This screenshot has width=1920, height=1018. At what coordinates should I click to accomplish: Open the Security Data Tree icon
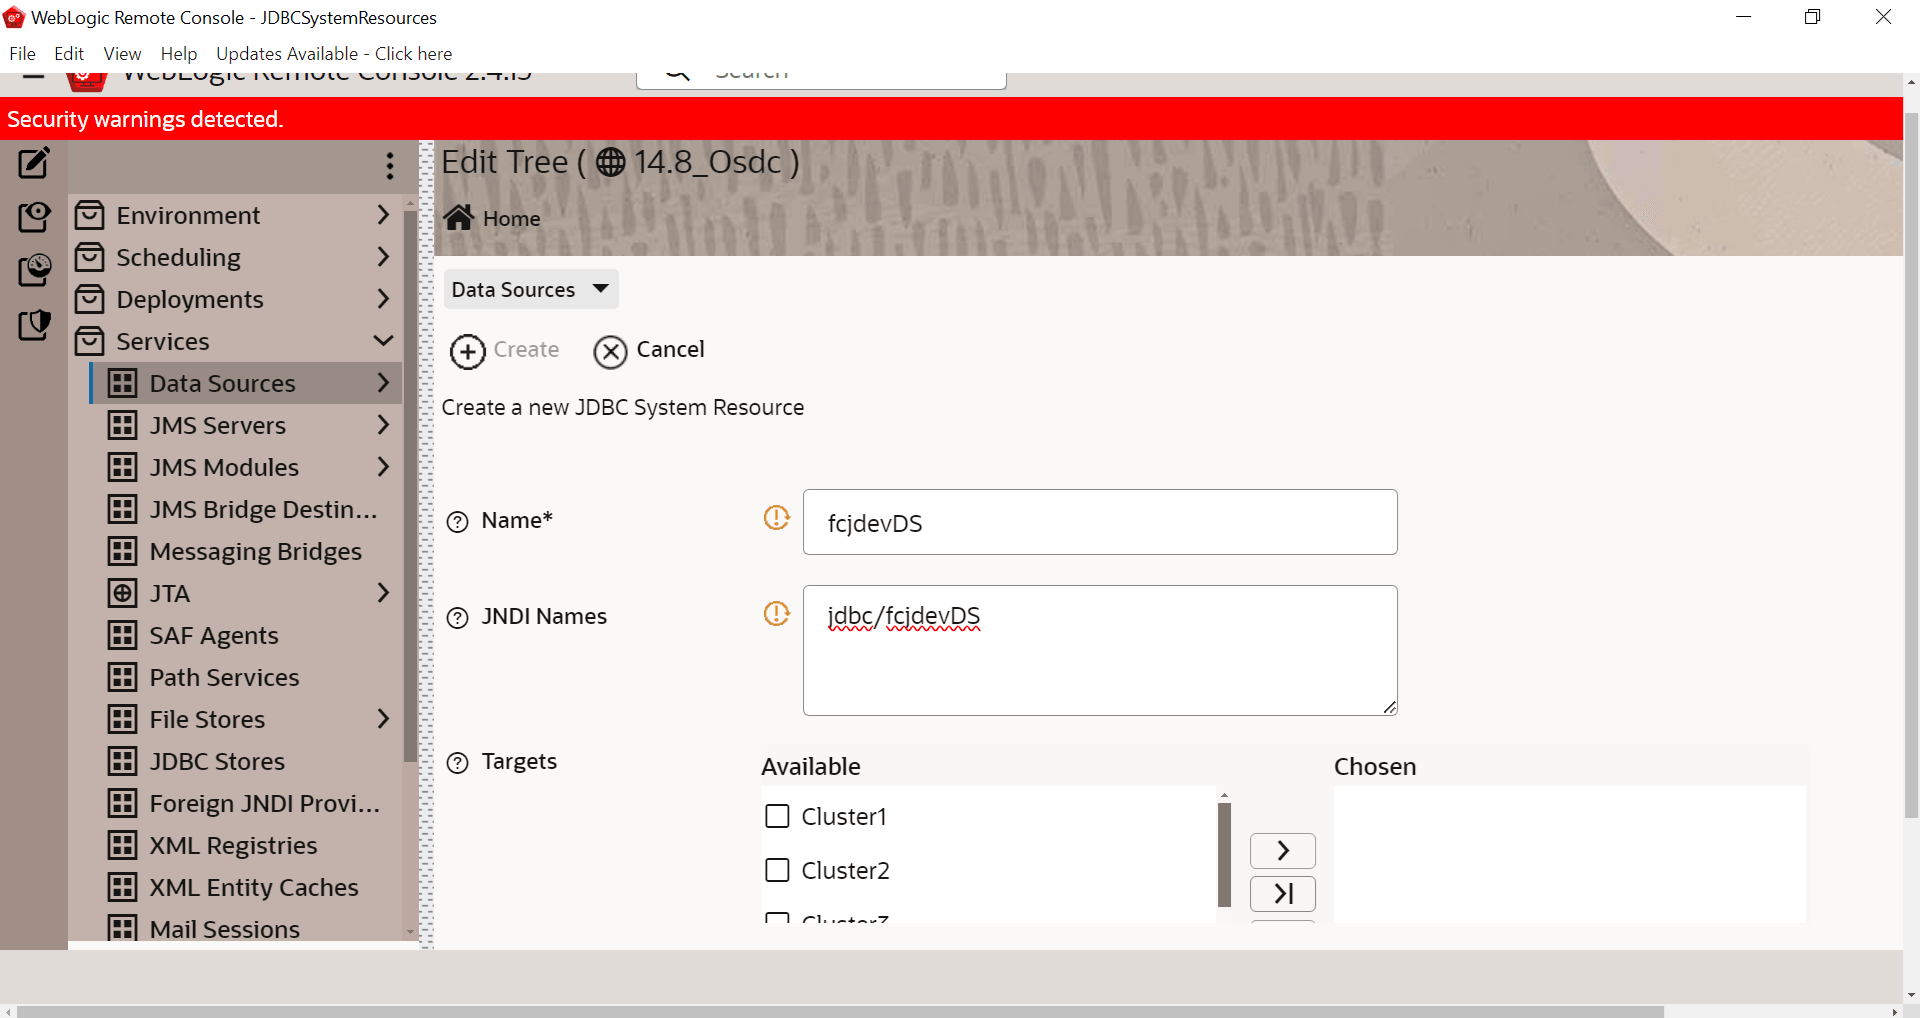(34, 324)
